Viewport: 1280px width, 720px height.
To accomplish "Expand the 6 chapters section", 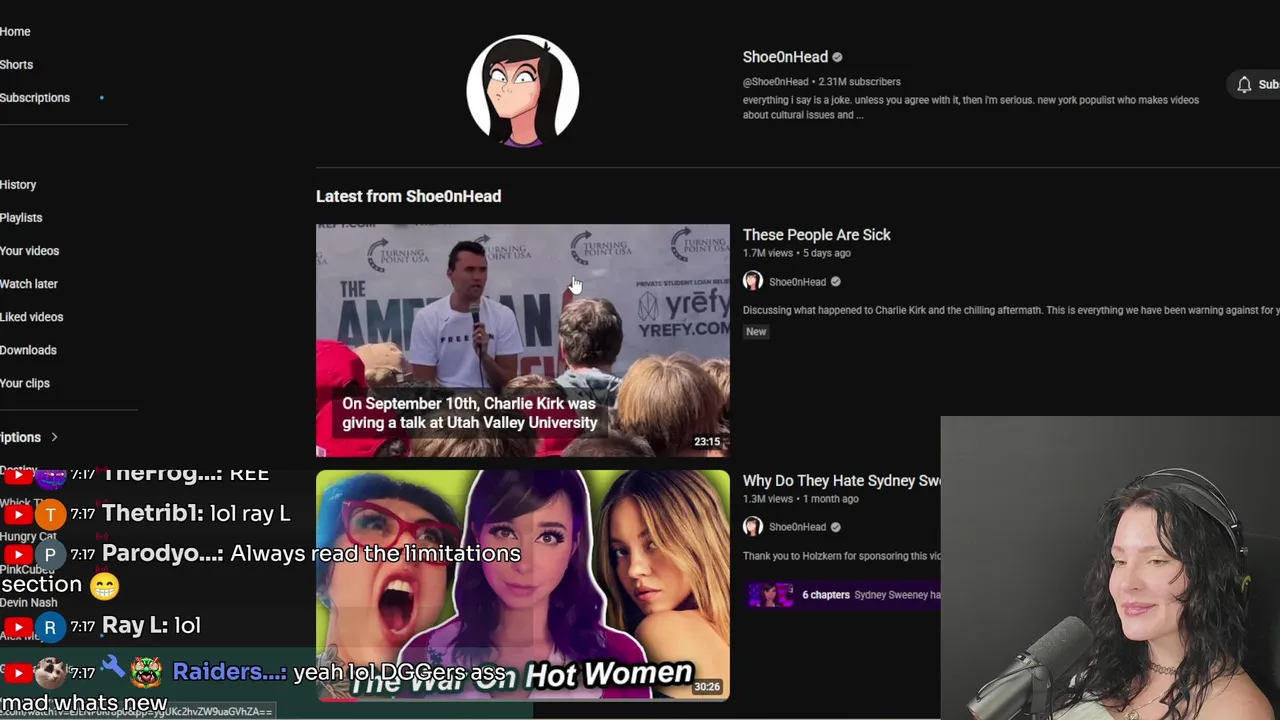I will 826,595.
